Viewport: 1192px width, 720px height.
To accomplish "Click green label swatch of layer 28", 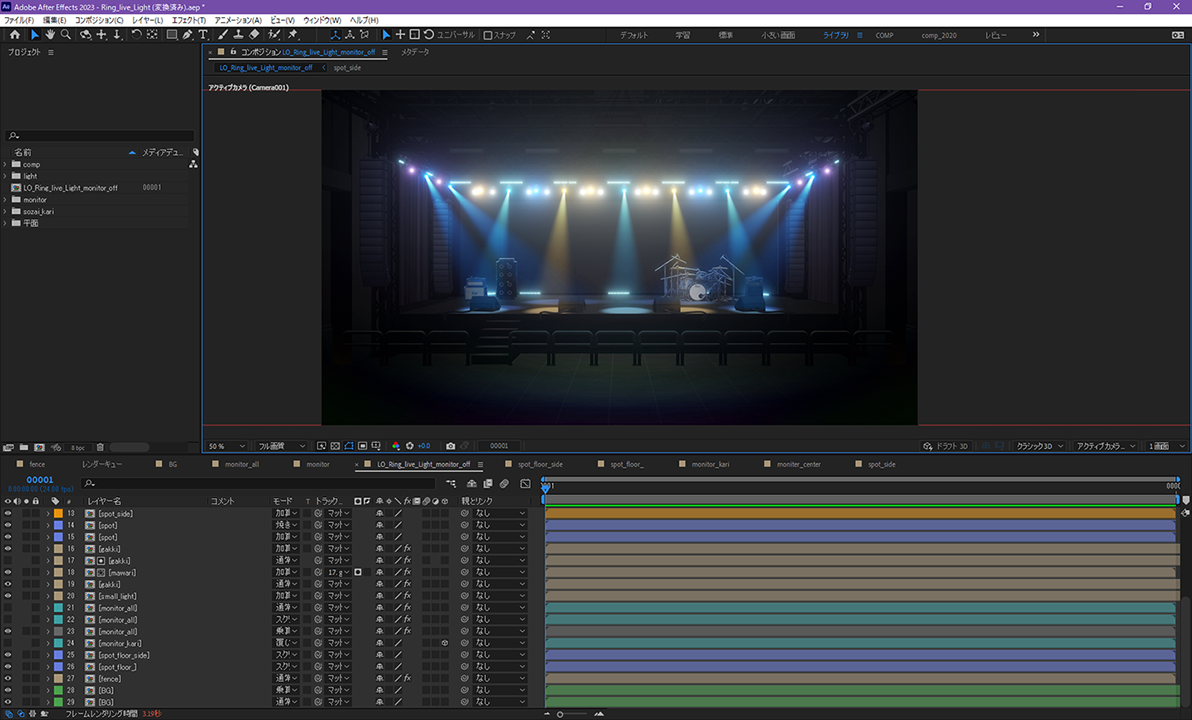I will 58,690.
